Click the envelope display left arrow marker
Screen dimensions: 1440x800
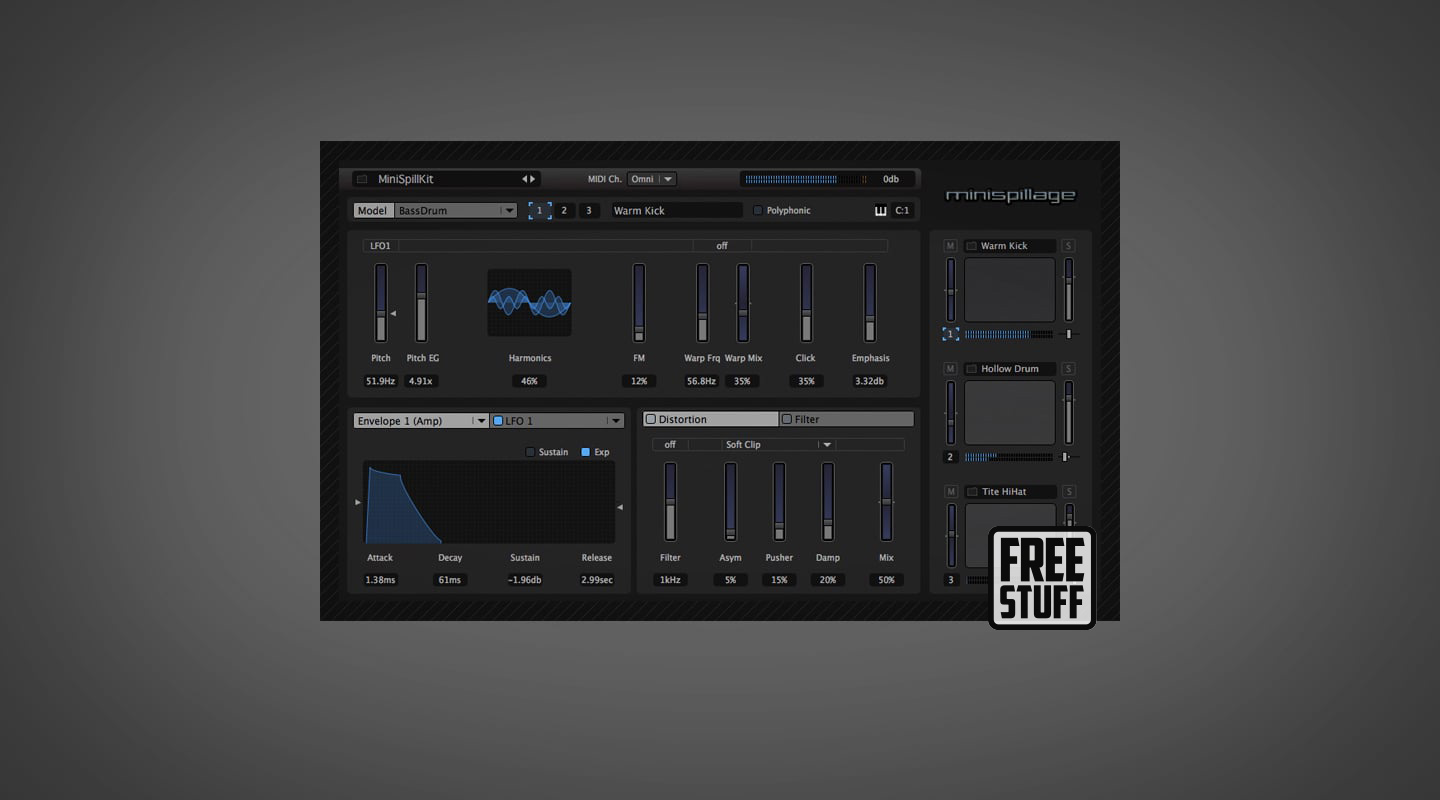(358, 502)
